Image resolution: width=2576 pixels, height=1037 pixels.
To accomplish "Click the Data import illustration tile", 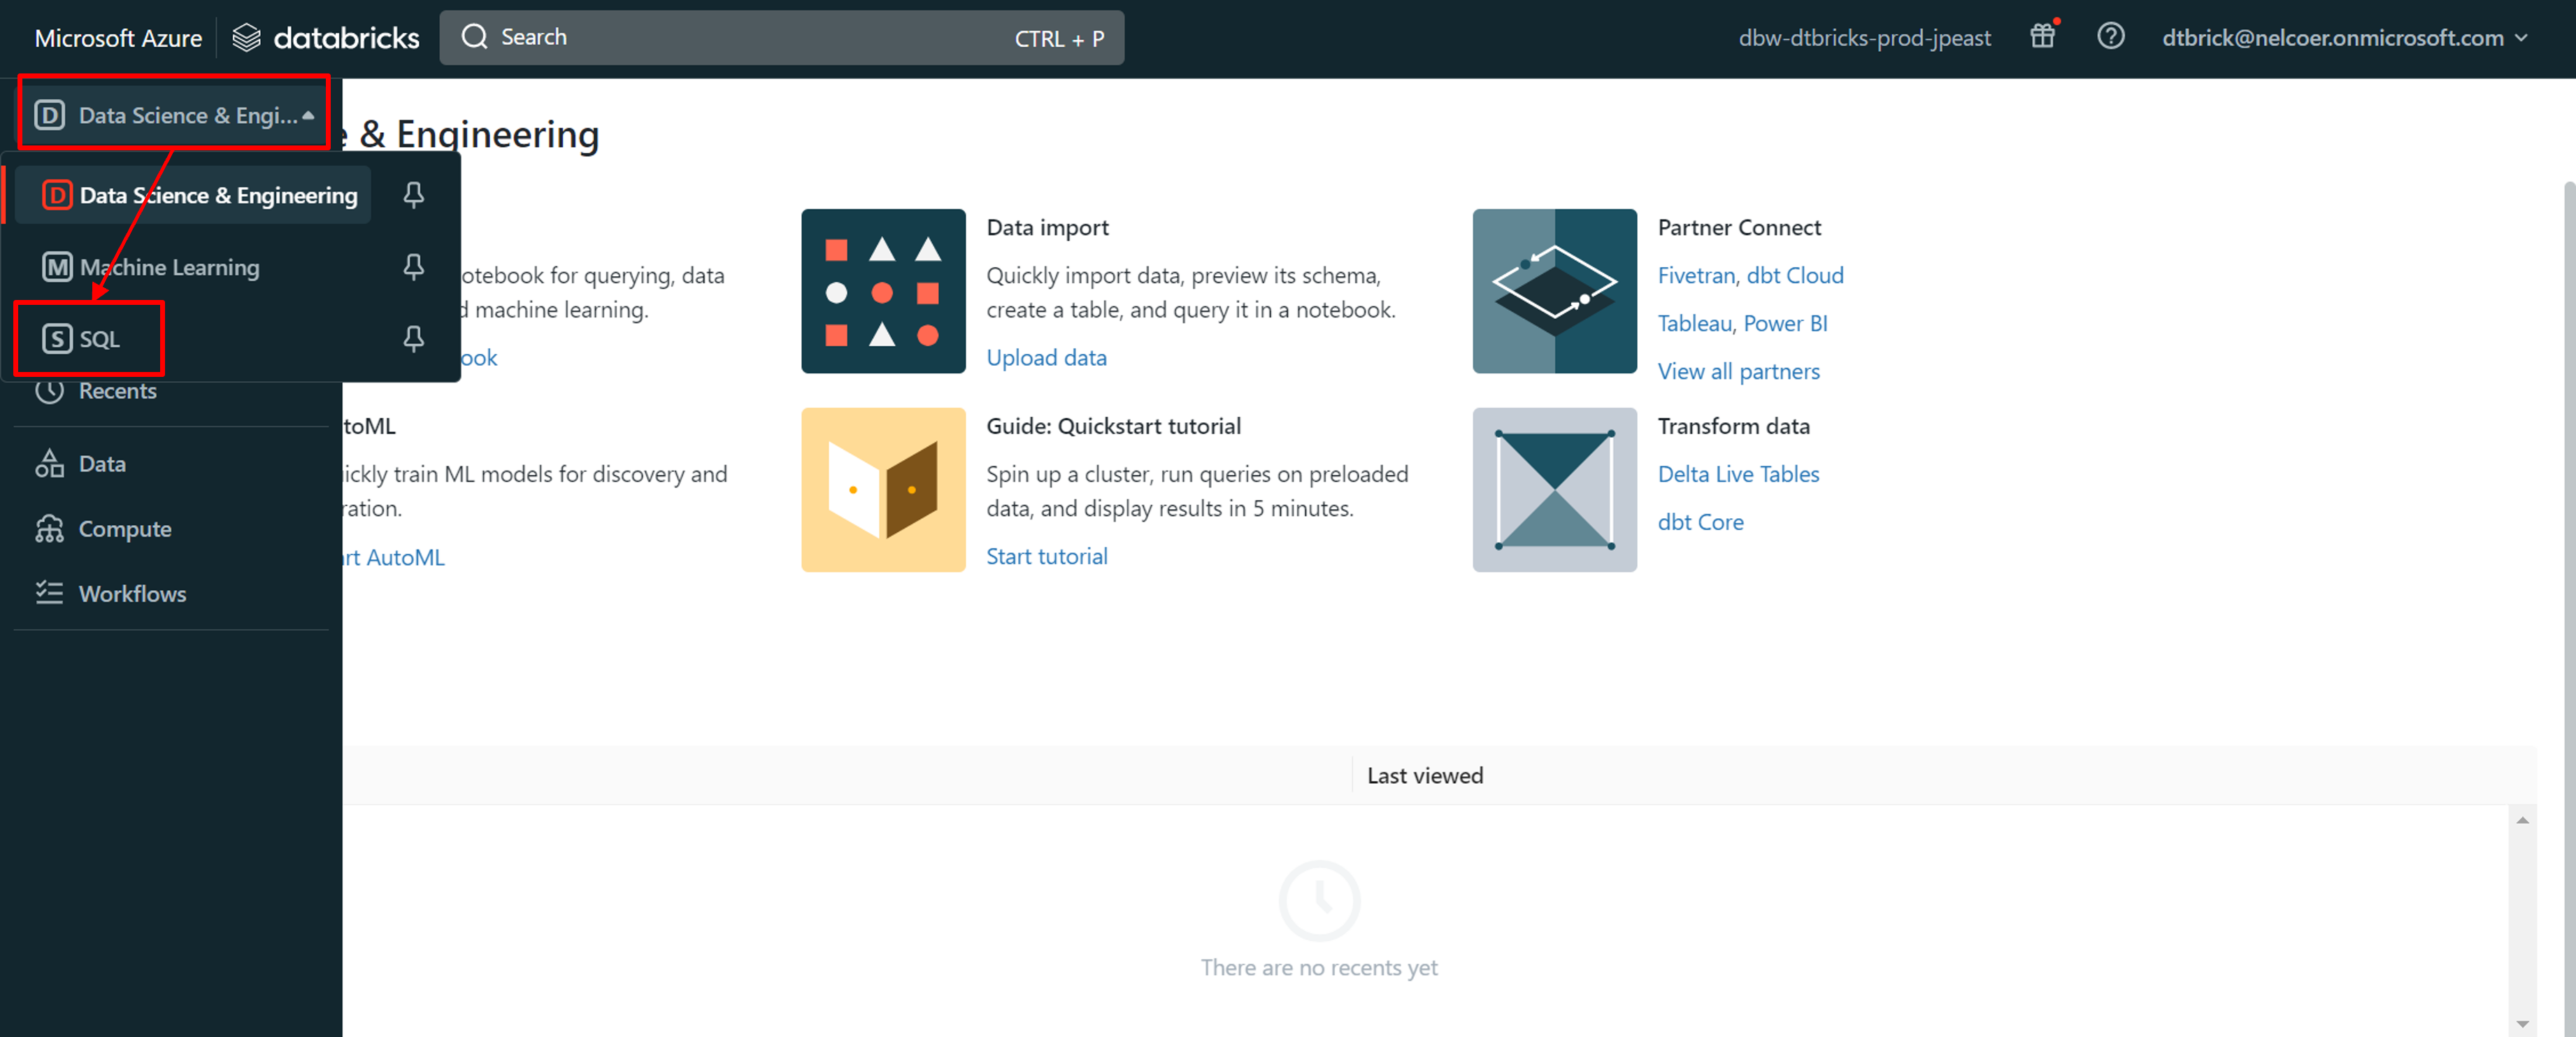I will click(883, 291).
